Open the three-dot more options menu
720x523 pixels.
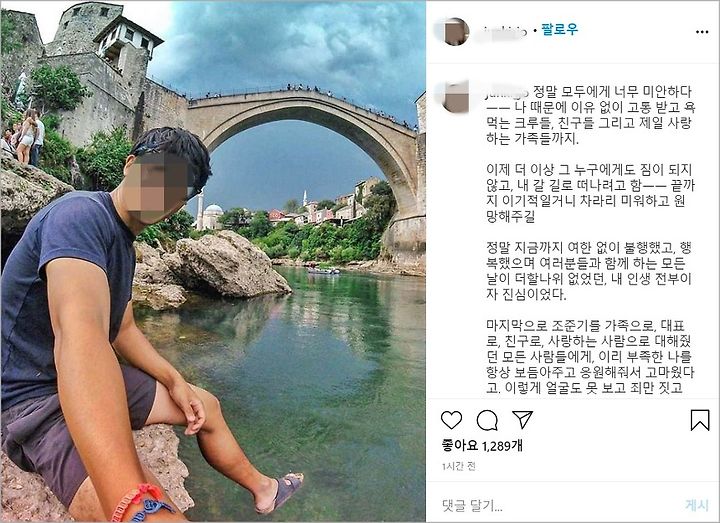[702, 32]
